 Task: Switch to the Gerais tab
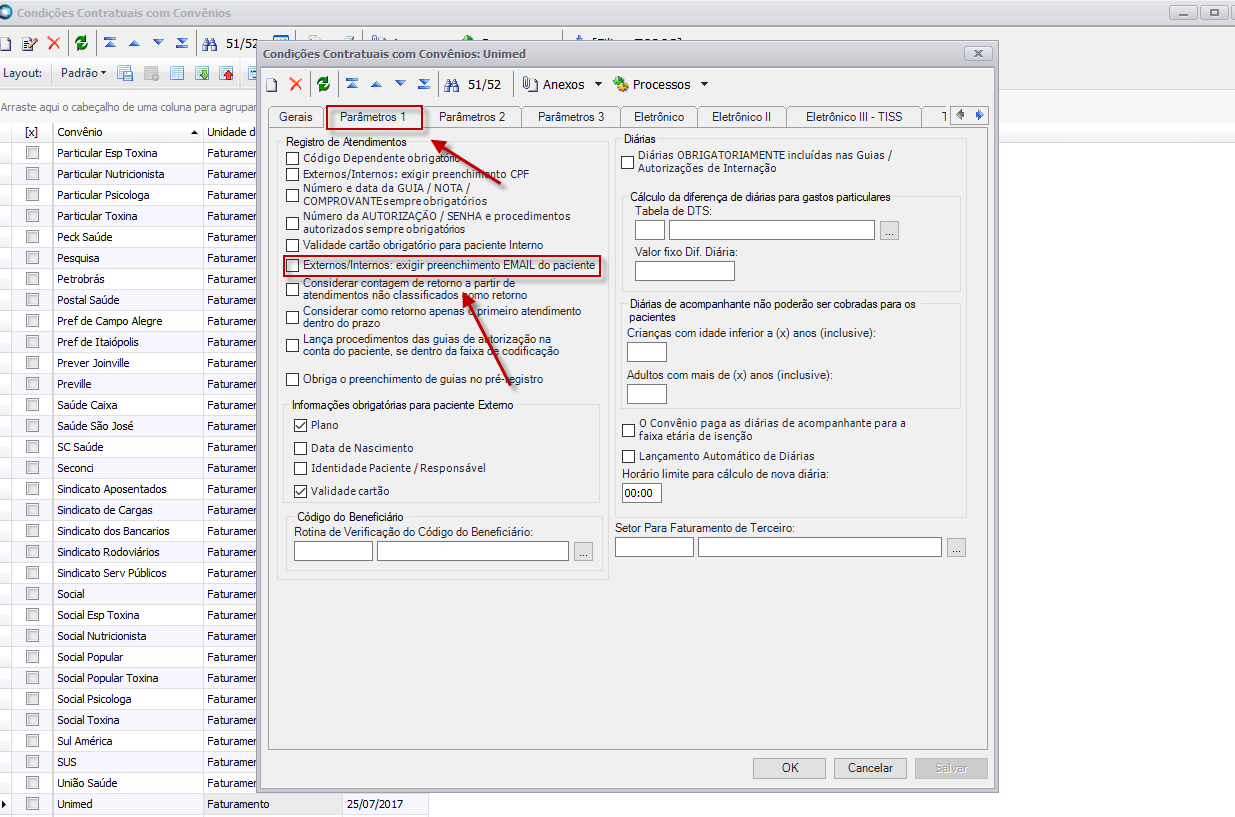[x=296, y=117]
